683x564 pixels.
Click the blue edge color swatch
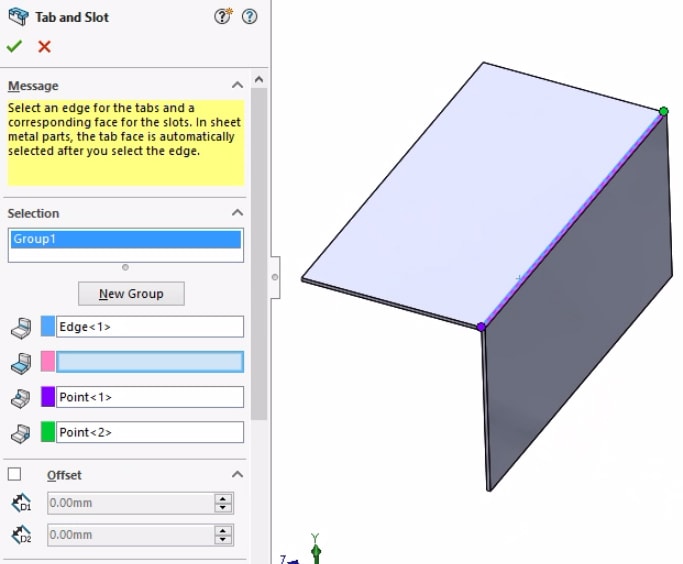coord(48,327)
